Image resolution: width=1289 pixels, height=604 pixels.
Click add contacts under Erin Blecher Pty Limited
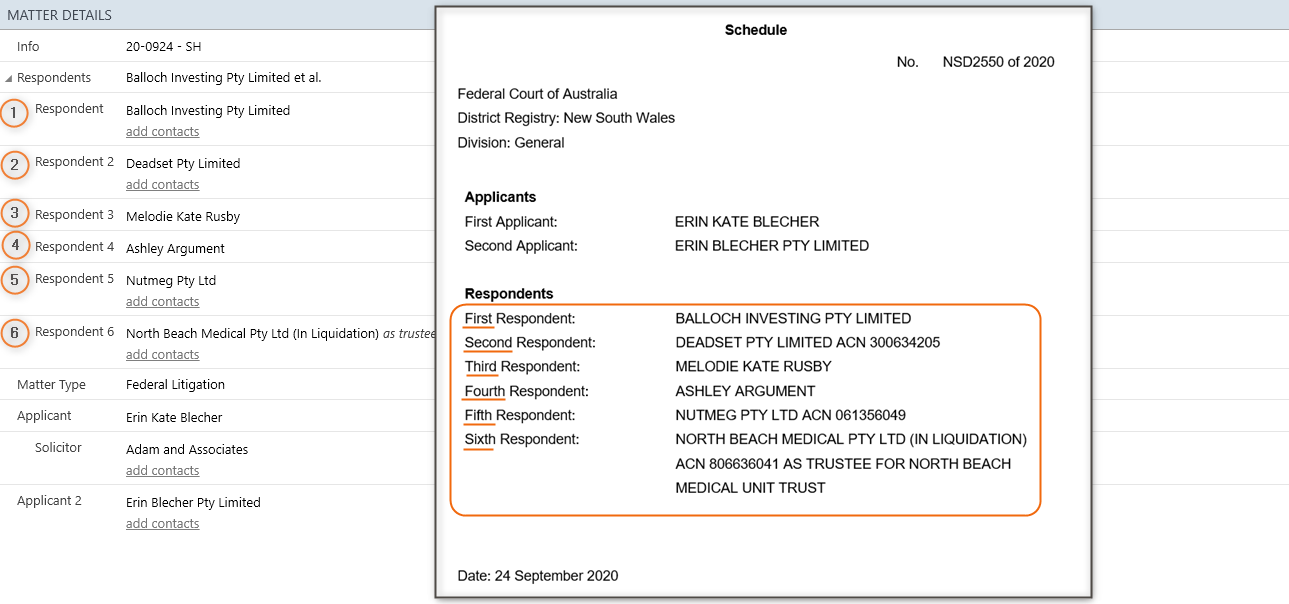tap(162, 524)
